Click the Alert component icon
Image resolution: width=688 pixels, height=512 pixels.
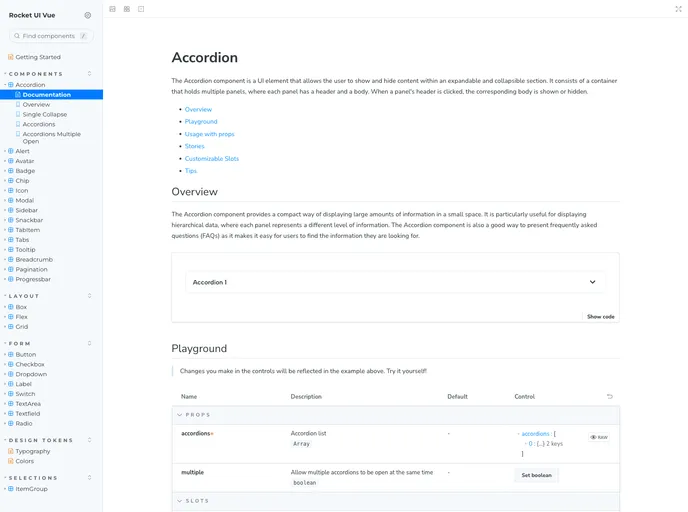(11, 151)
